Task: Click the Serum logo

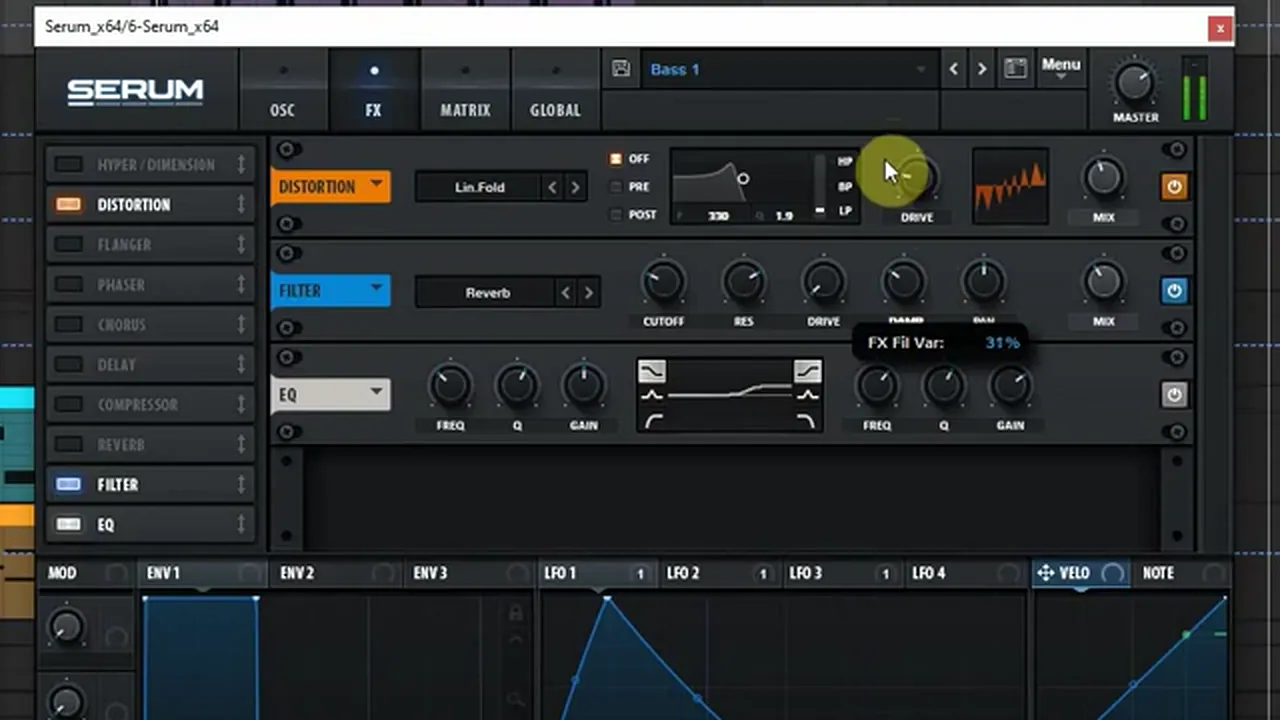Action: 135,92
